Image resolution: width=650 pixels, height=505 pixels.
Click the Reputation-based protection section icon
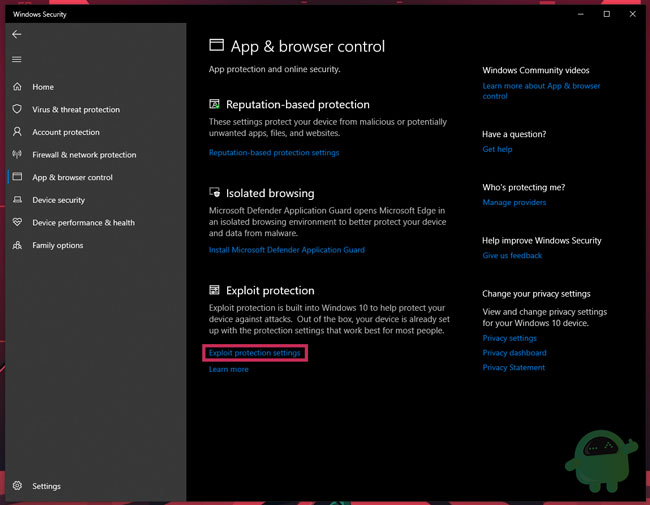click(x=214, y=104)
